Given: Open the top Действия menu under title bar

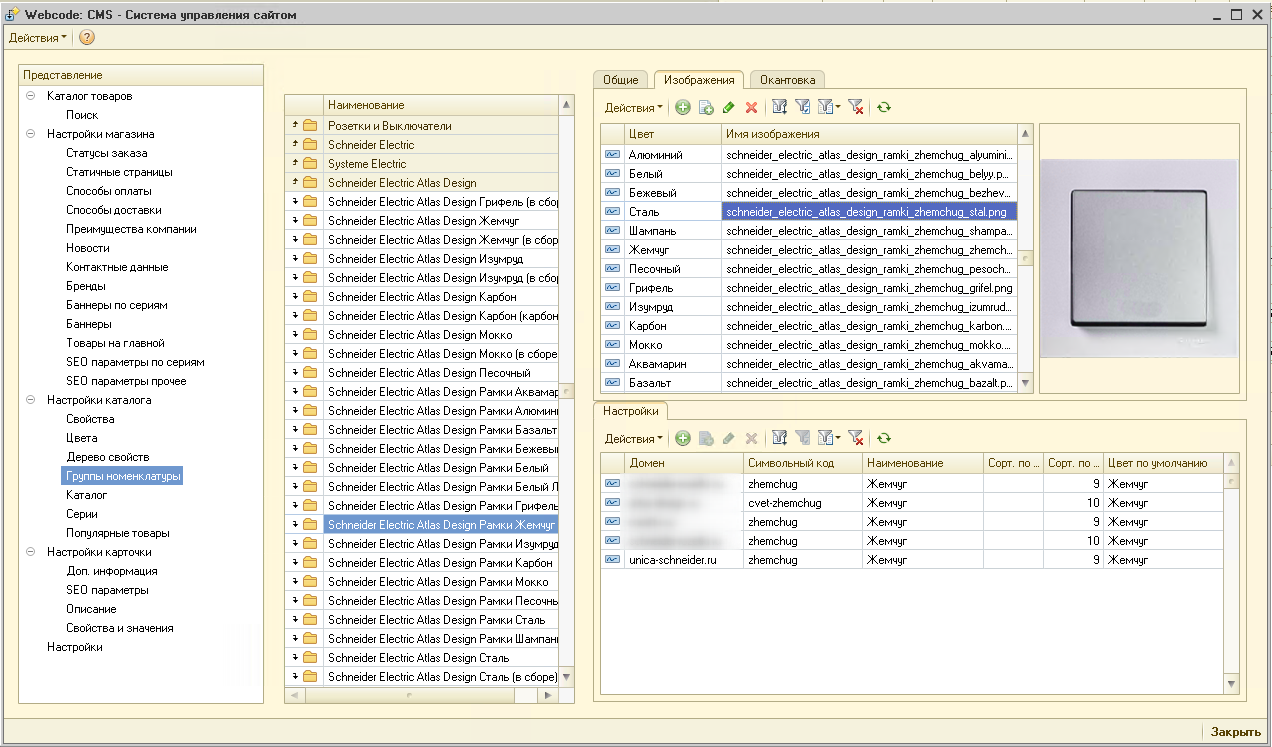Looking at the screenshot, I should coord(38,37).
